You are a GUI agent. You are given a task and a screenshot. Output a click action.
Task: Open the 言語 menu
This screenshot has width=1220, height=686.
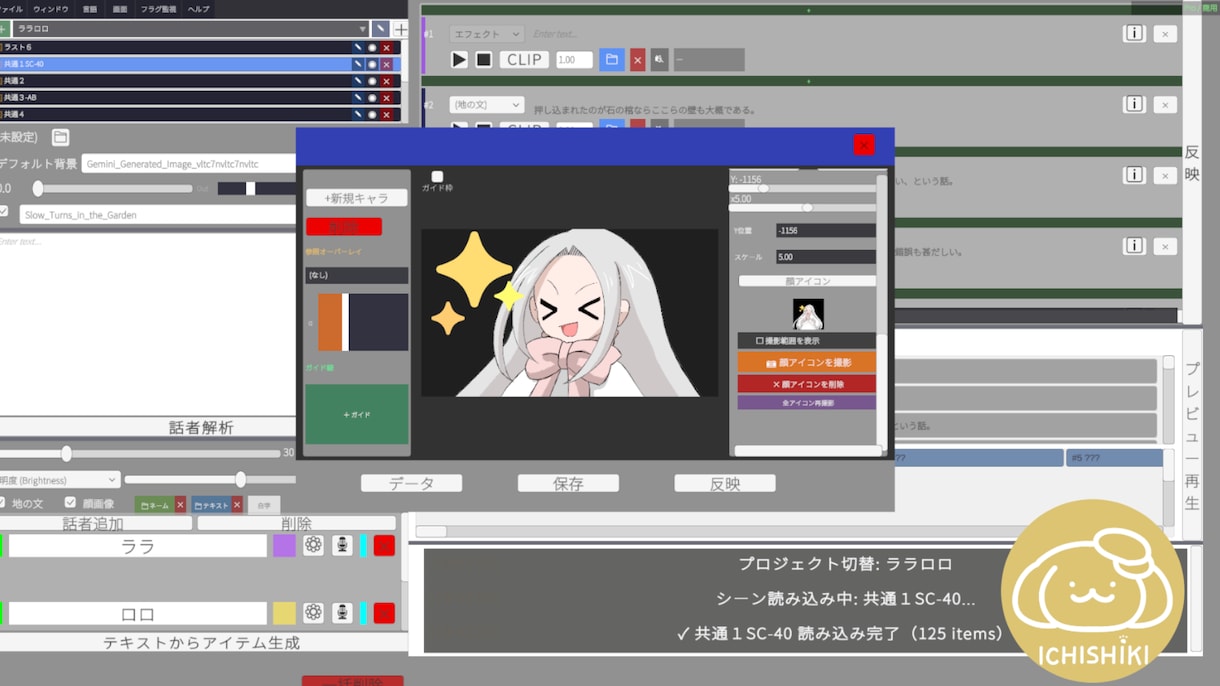pos(90,9)
